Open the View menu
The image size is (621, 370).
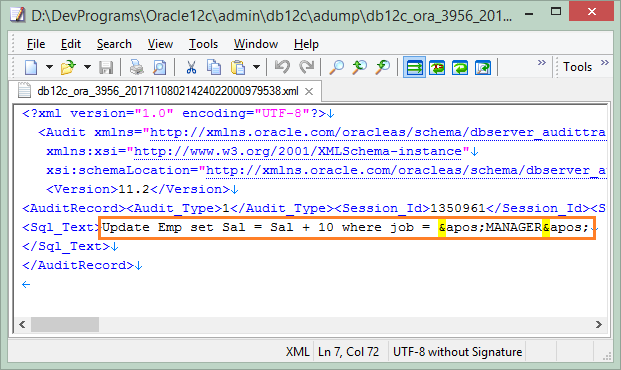160,44
